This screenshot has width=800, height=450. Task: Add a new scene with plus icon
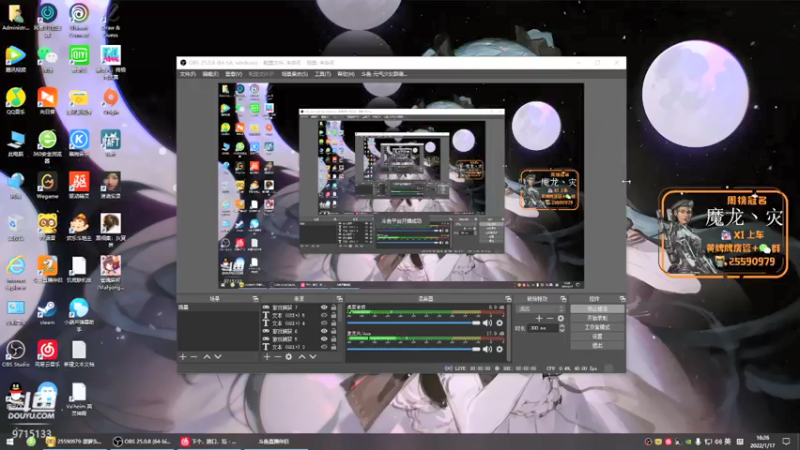[183, 357]
